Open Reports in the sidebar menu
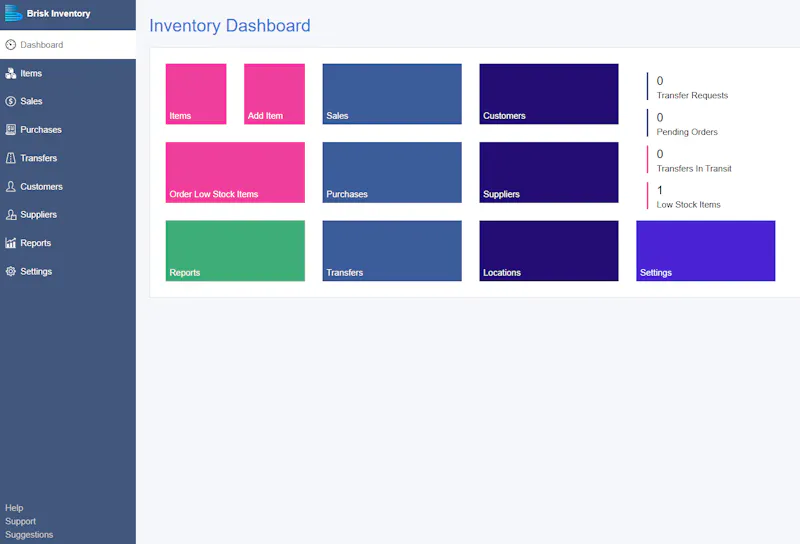The height and width of the screenshot is (544, 800). point(68,243)
